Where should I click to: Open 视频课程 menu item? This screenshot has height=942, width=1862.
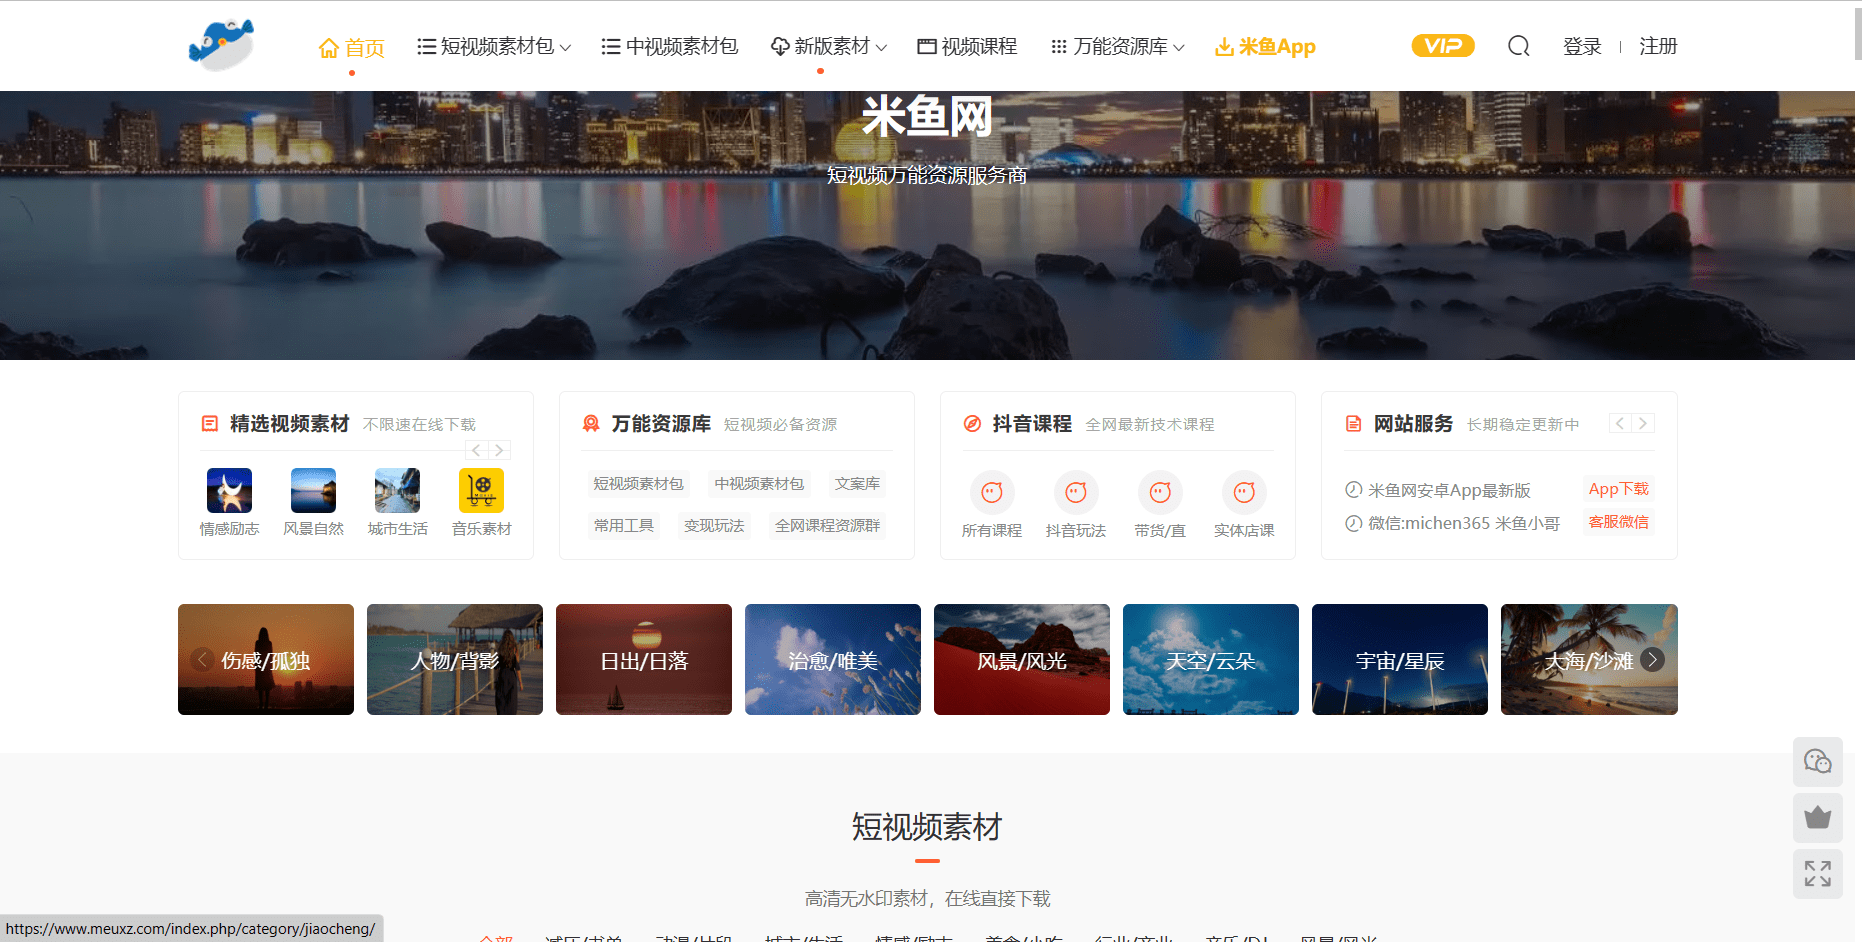[x=967, y=46]
